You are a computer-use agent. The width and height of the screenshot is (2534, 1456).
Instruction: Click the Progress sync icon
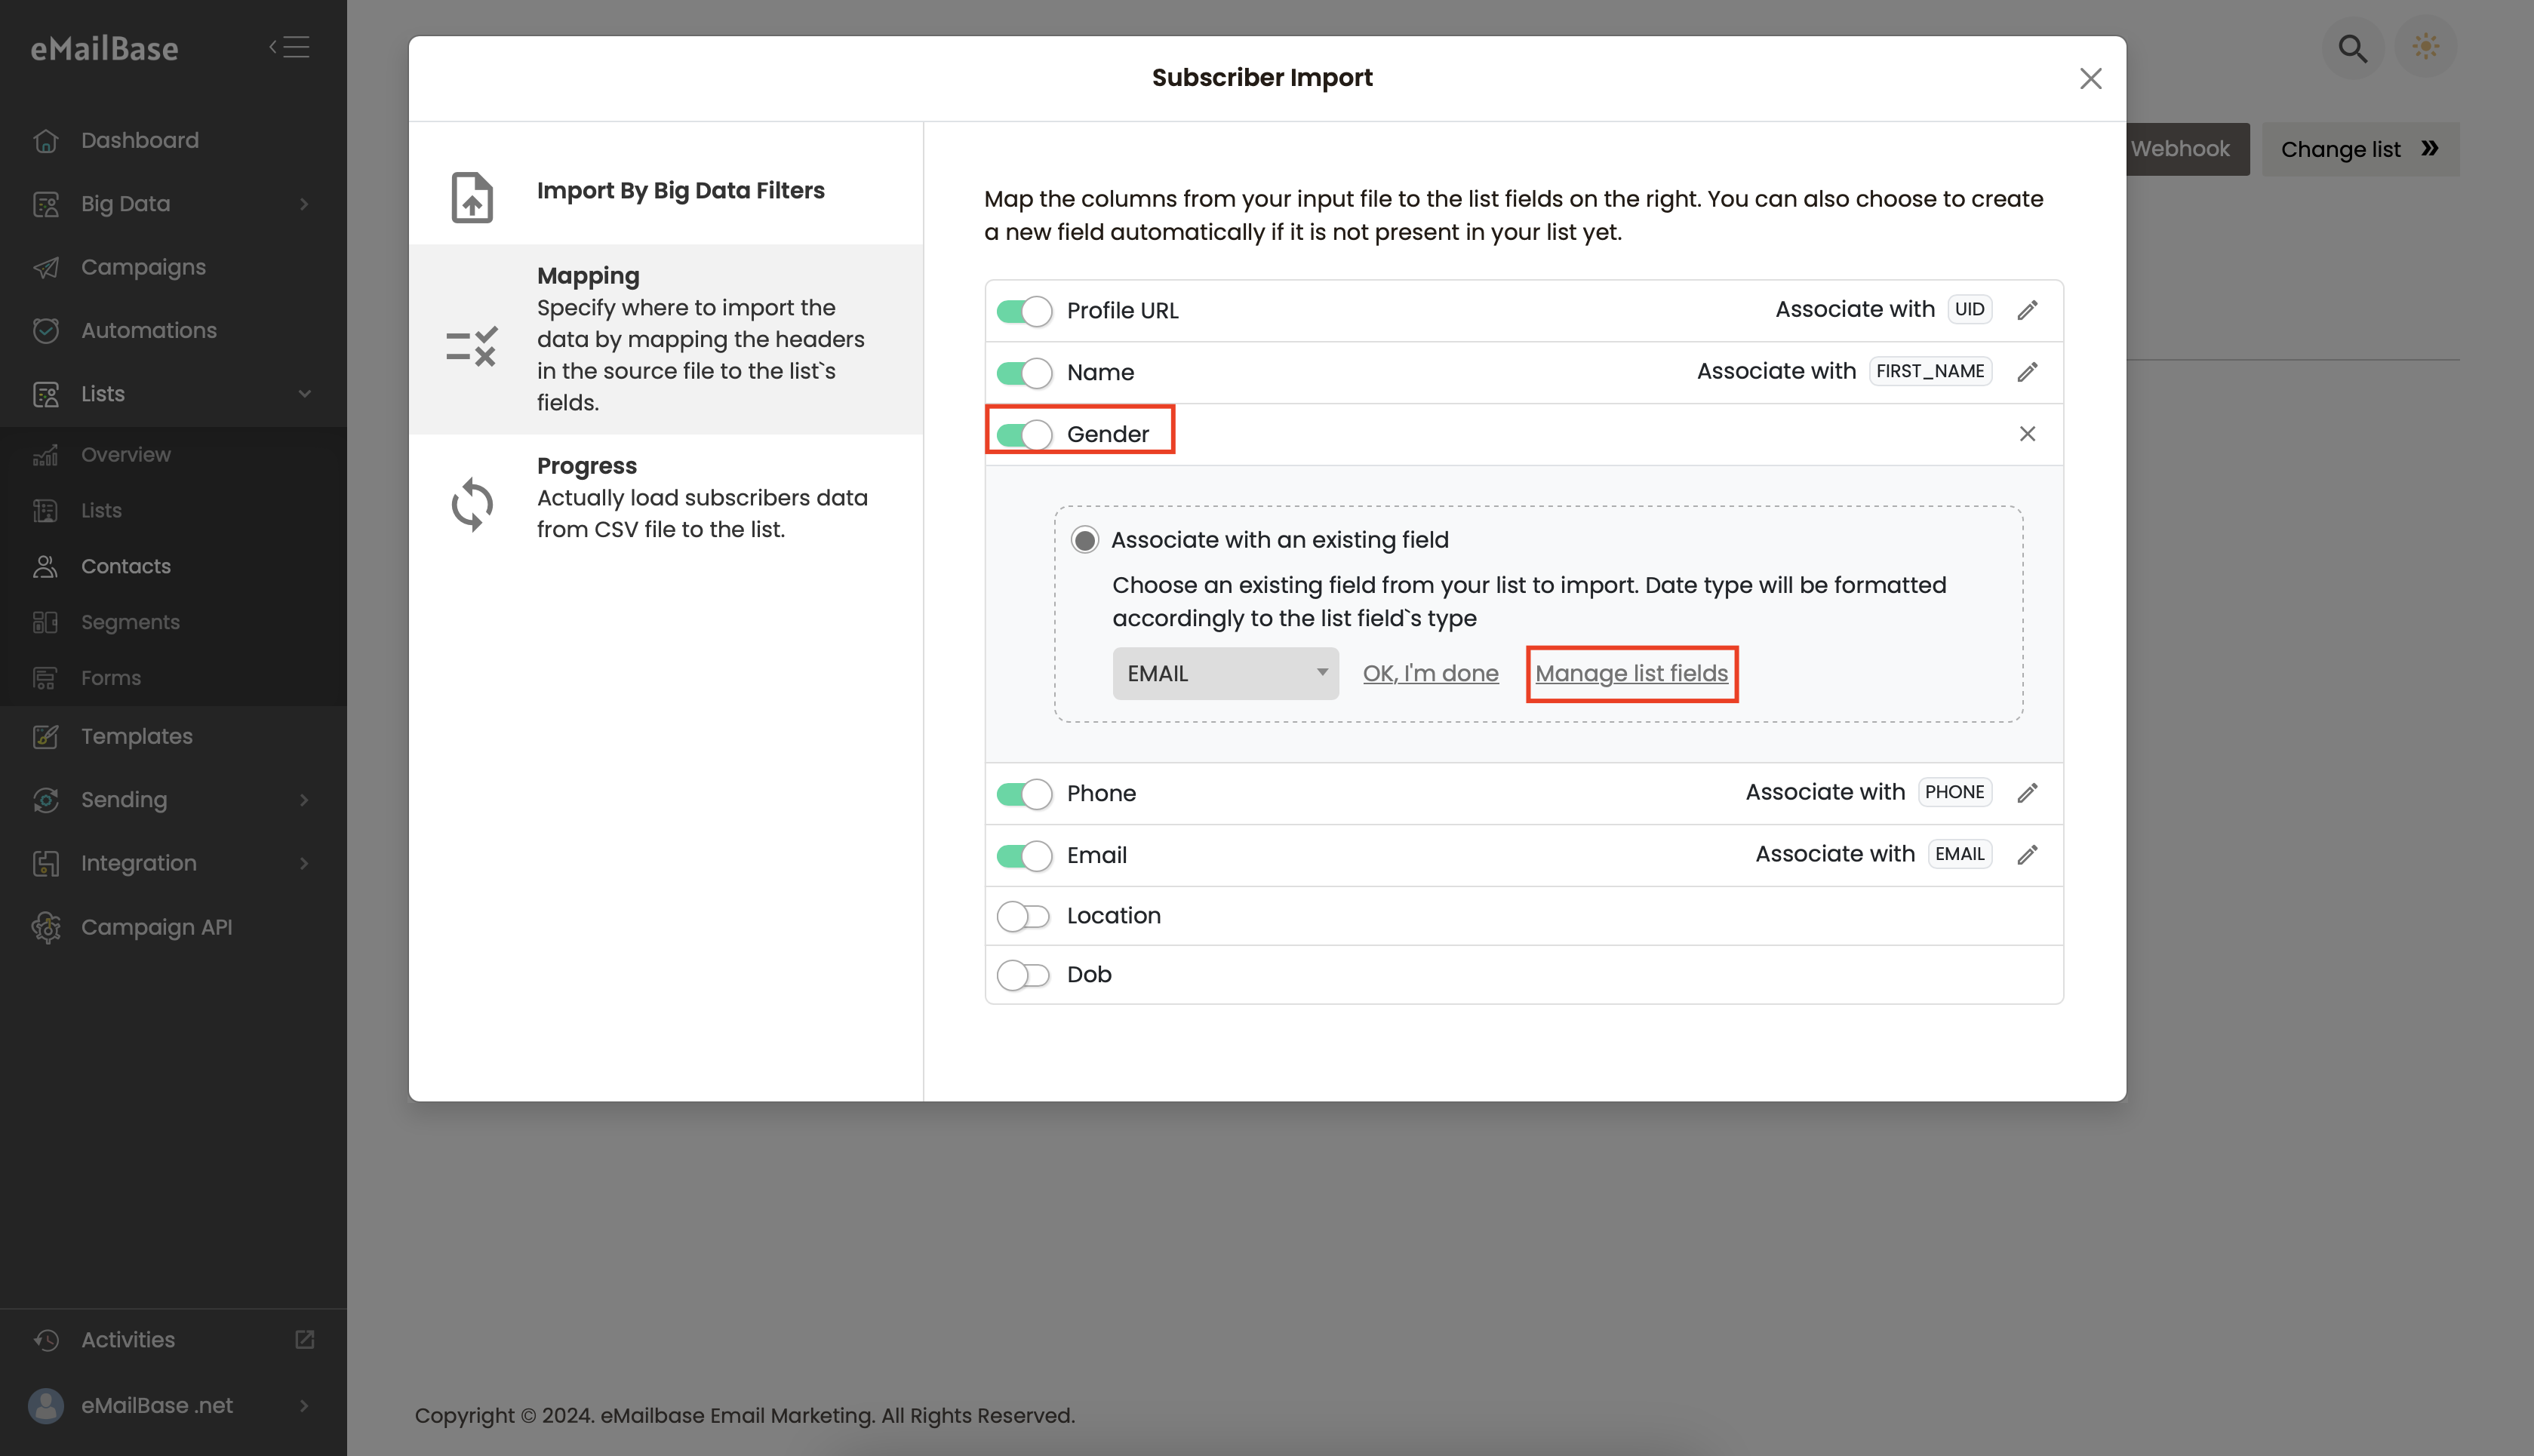pos(472,504)
